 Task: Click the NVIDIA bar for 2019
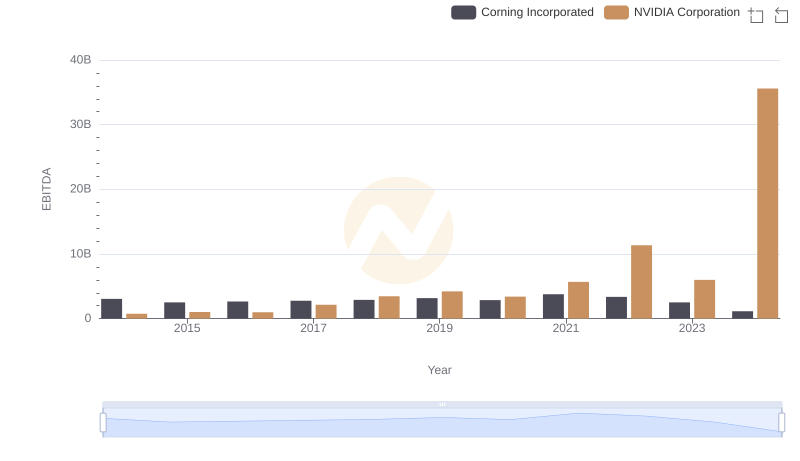click(452, 305)
